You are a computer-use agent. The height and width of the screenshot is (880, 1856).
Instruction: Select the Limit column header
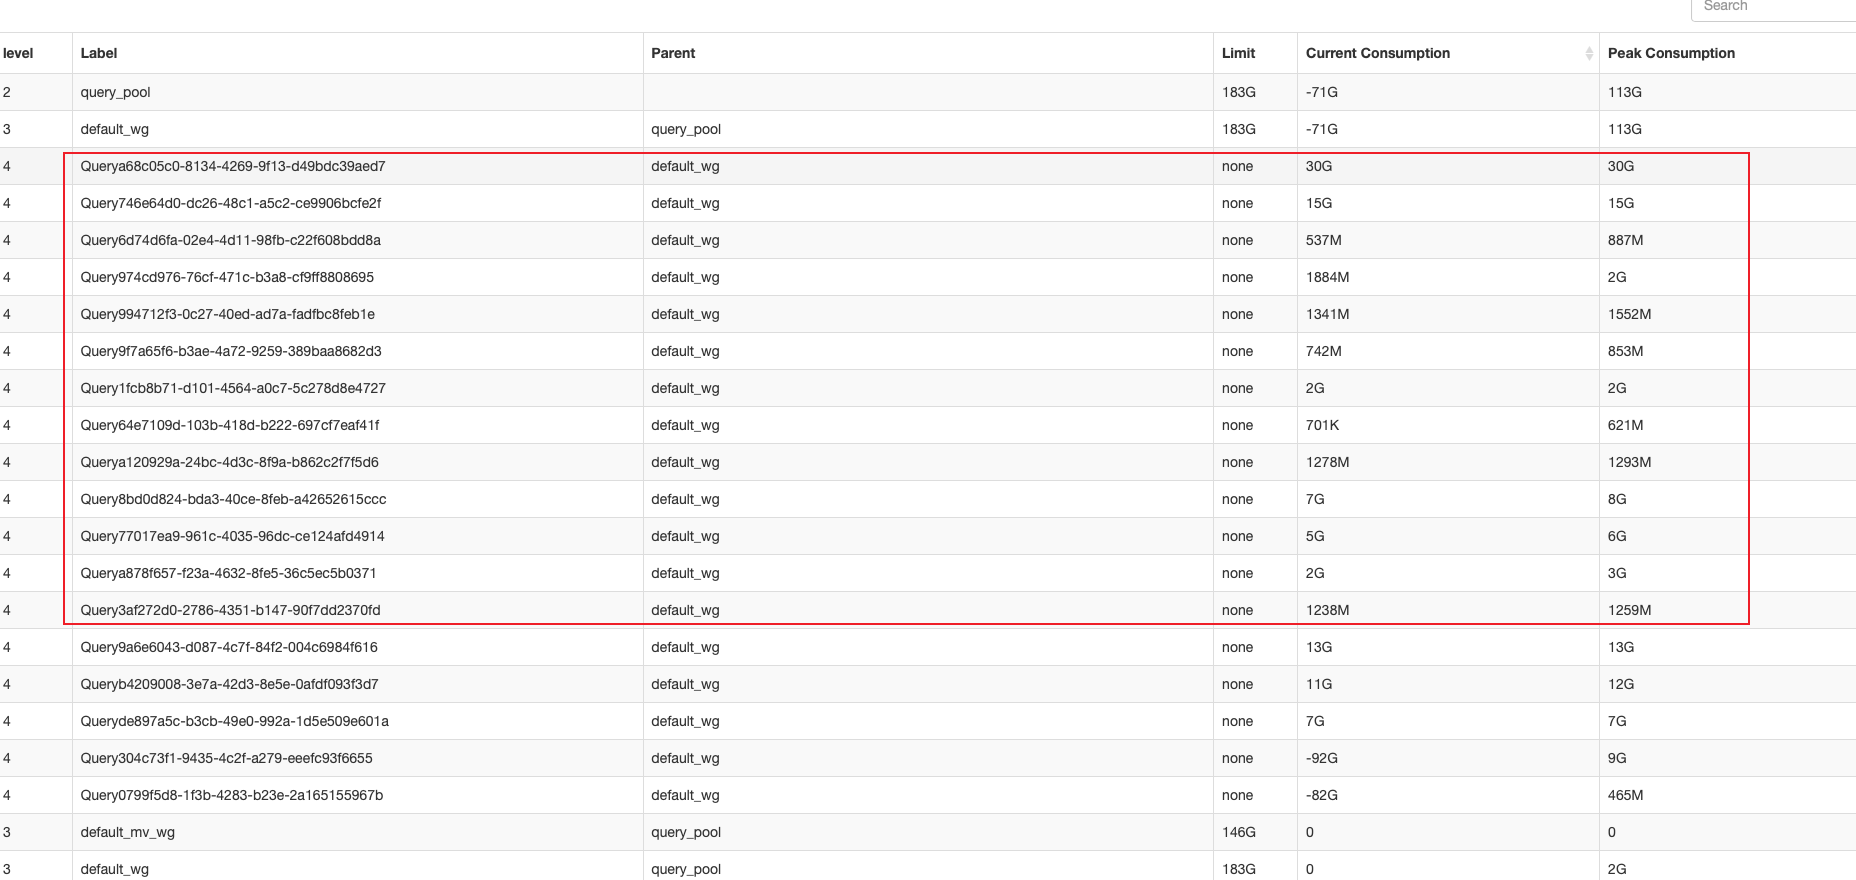click(x=1238, y=54)
